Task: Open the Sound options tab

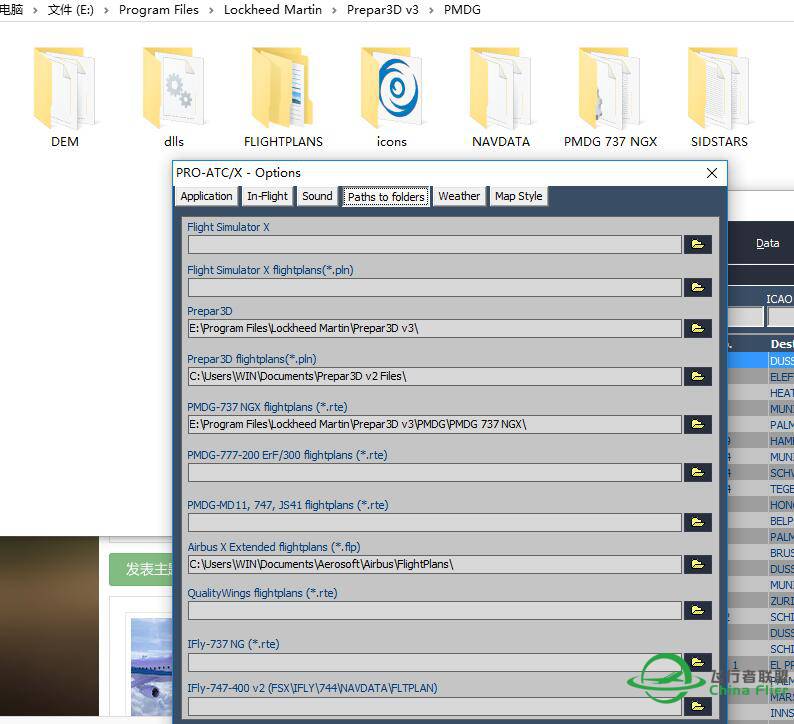Action: (317, 196)
